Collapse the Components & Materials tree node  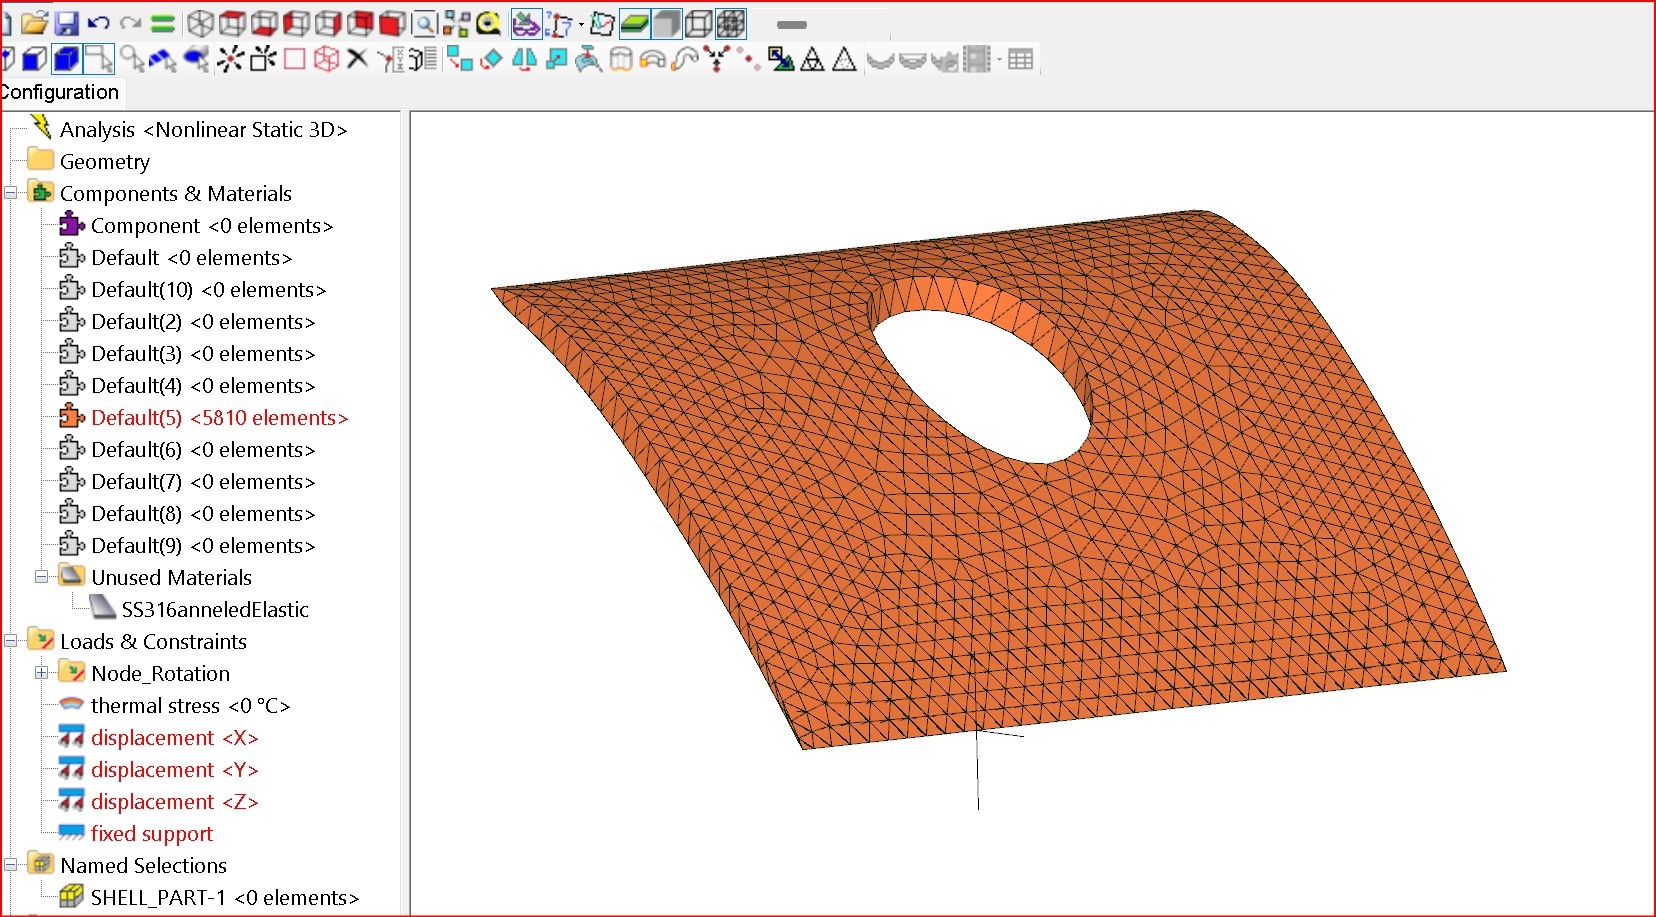click(x=11, y=193)
